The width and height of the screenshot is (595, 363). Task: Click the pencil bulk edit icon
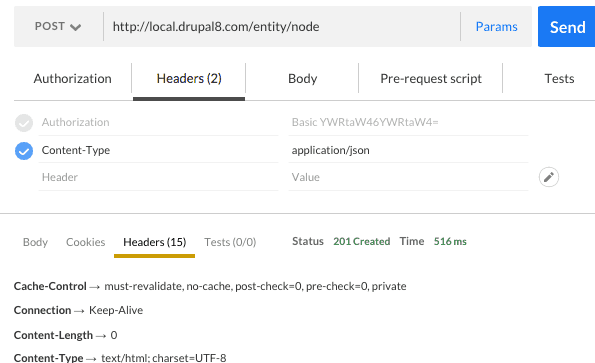tap(549, 177)
